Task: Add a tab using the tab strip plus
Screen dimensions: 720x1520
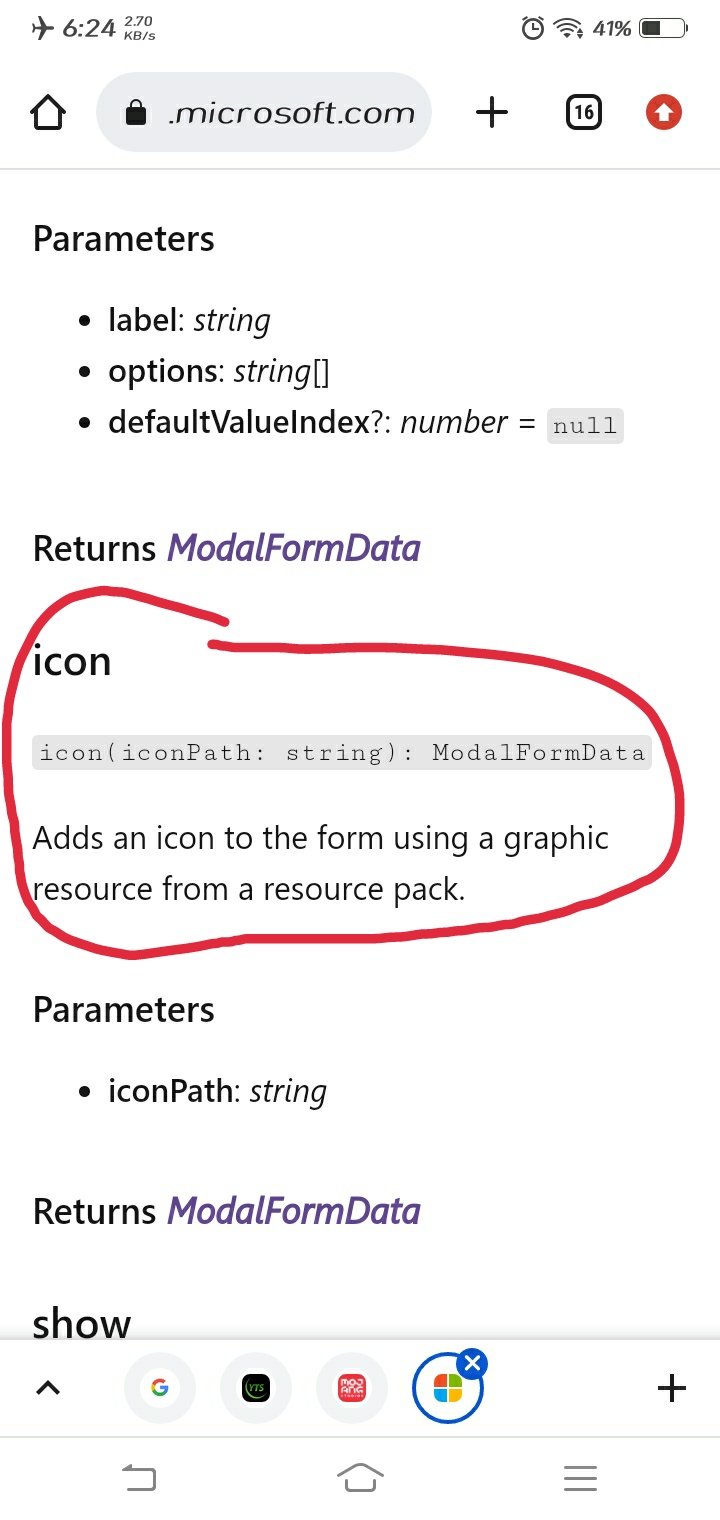Action: coord(672,1388)
